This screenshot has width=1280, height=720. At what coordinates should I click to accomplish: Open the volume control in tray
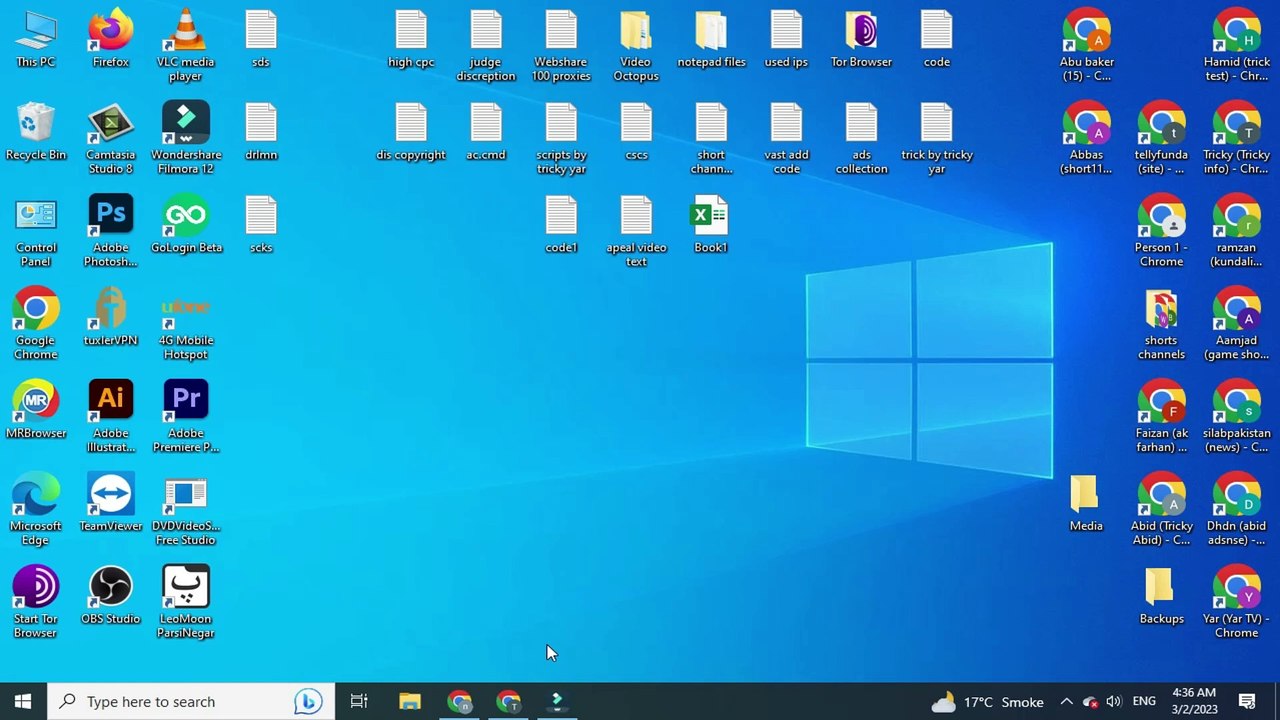coord(1114,702)
